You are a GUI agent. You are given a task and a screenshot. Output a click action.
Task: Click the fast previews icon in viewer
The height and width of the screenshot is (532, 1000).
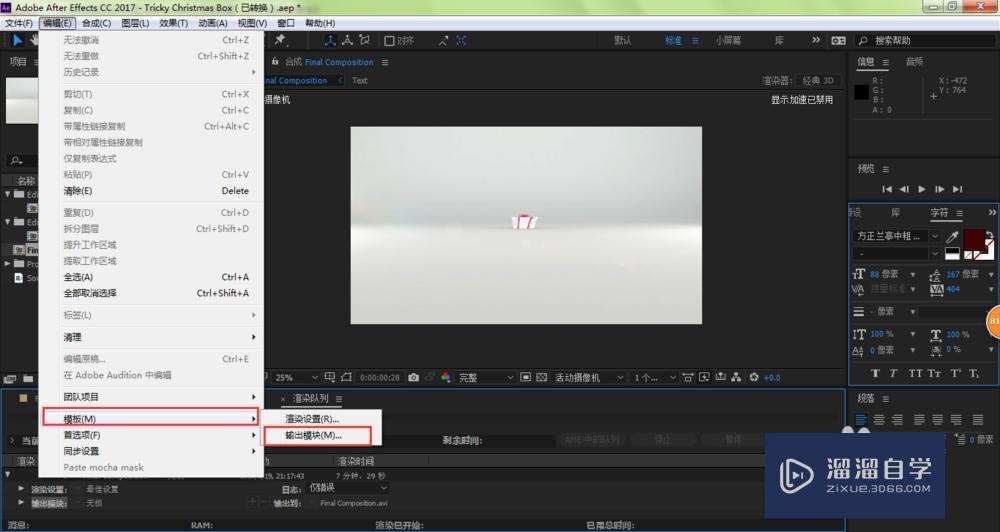tap(704, 378)
